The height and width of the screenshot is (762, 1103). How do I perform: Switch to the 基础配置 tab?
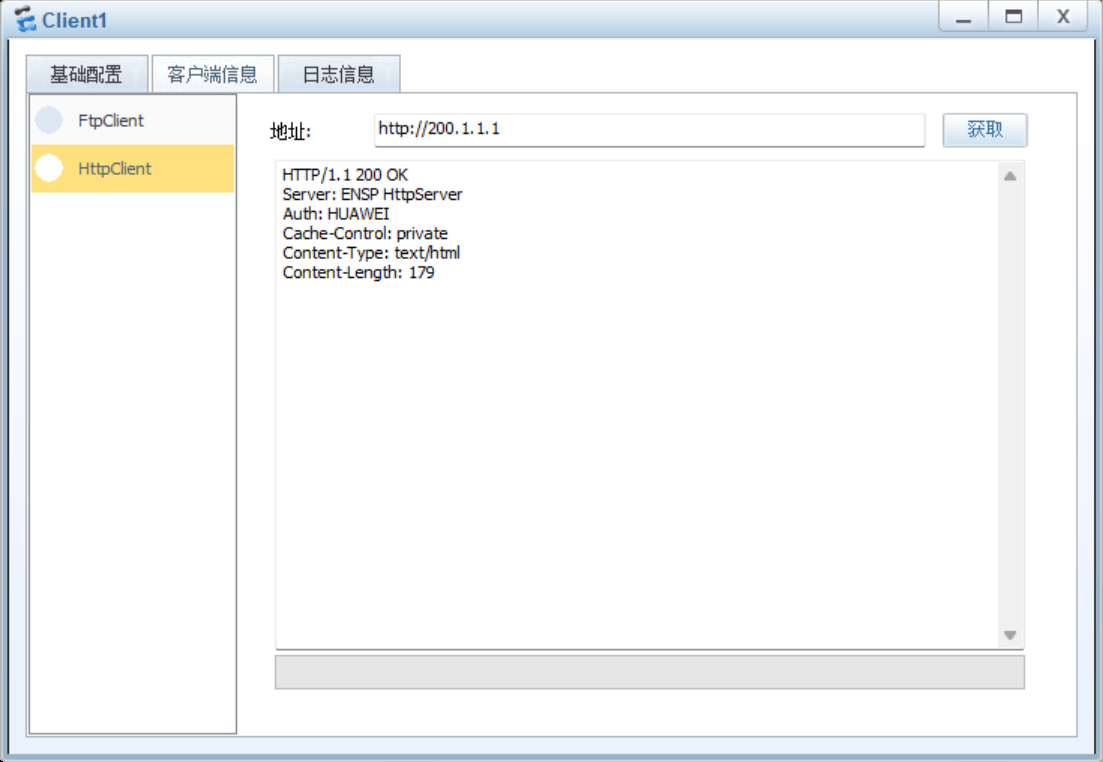(x=87, y=74)
